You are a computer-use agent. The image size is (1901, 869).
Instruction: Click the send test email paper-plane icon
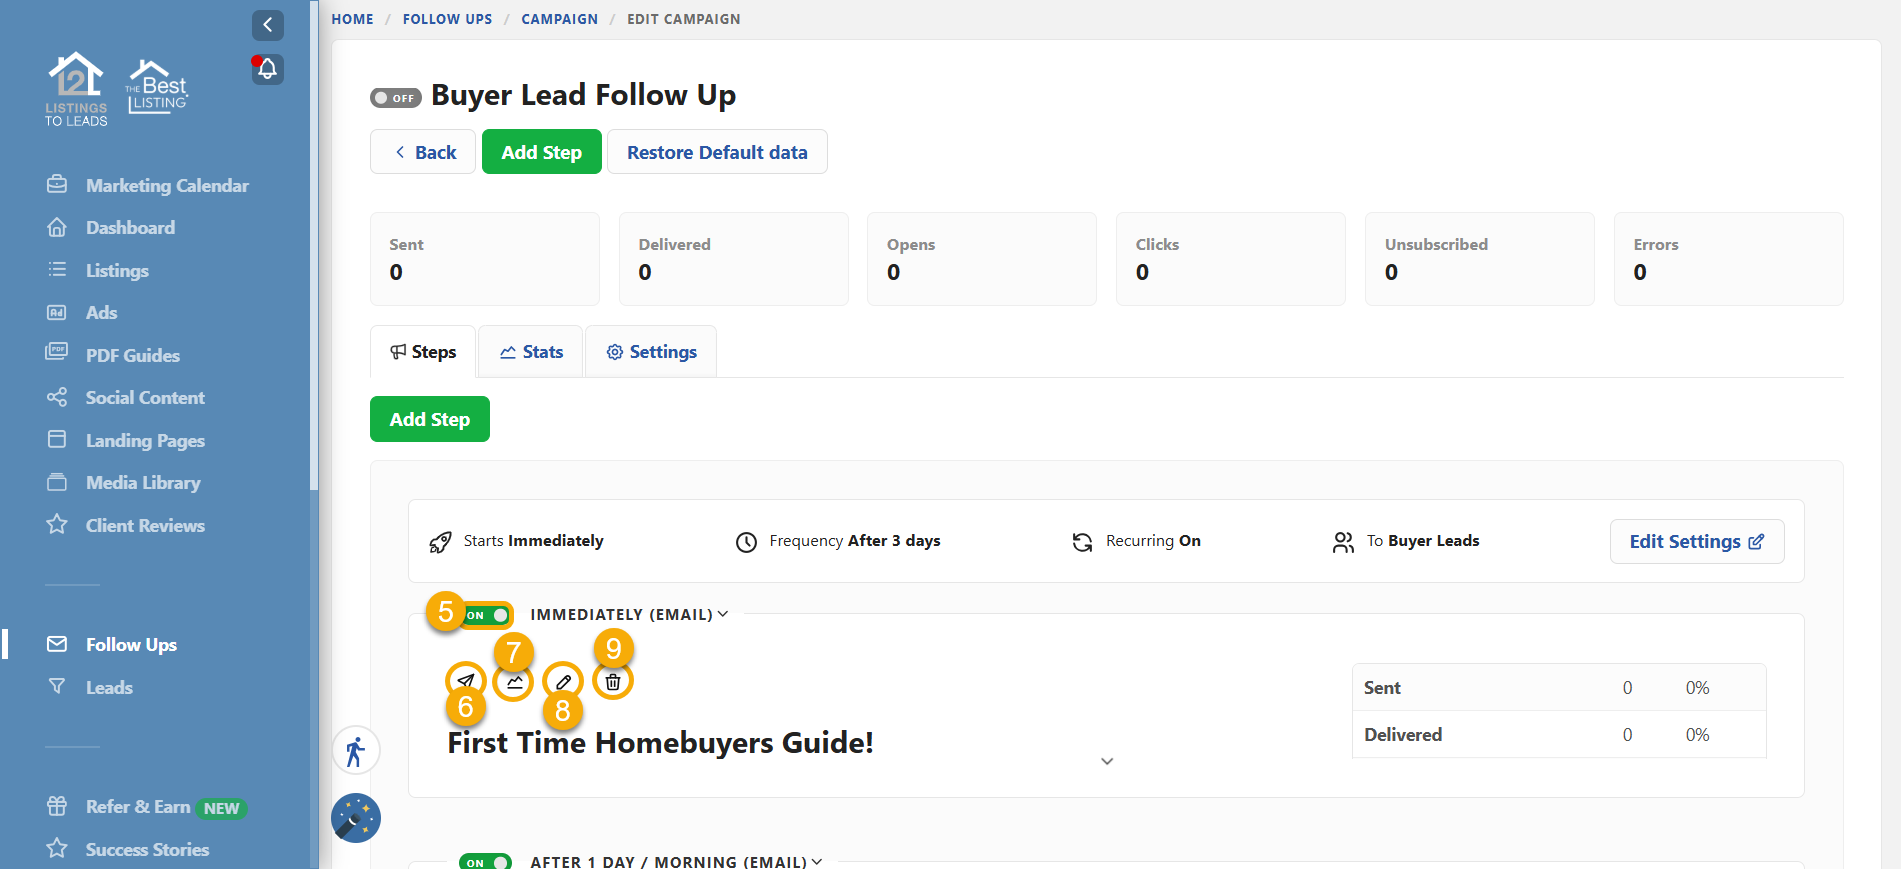click(465, 681)
